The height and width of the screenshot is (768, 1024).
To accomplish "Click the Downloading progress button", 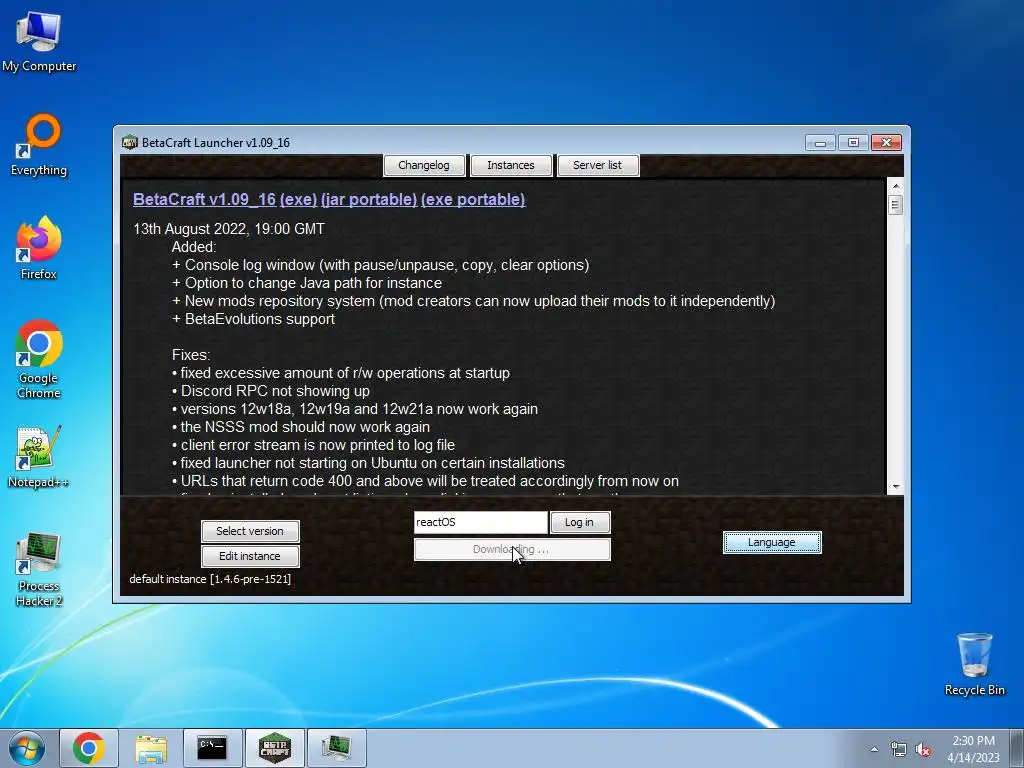I will (x=512, y=550).
